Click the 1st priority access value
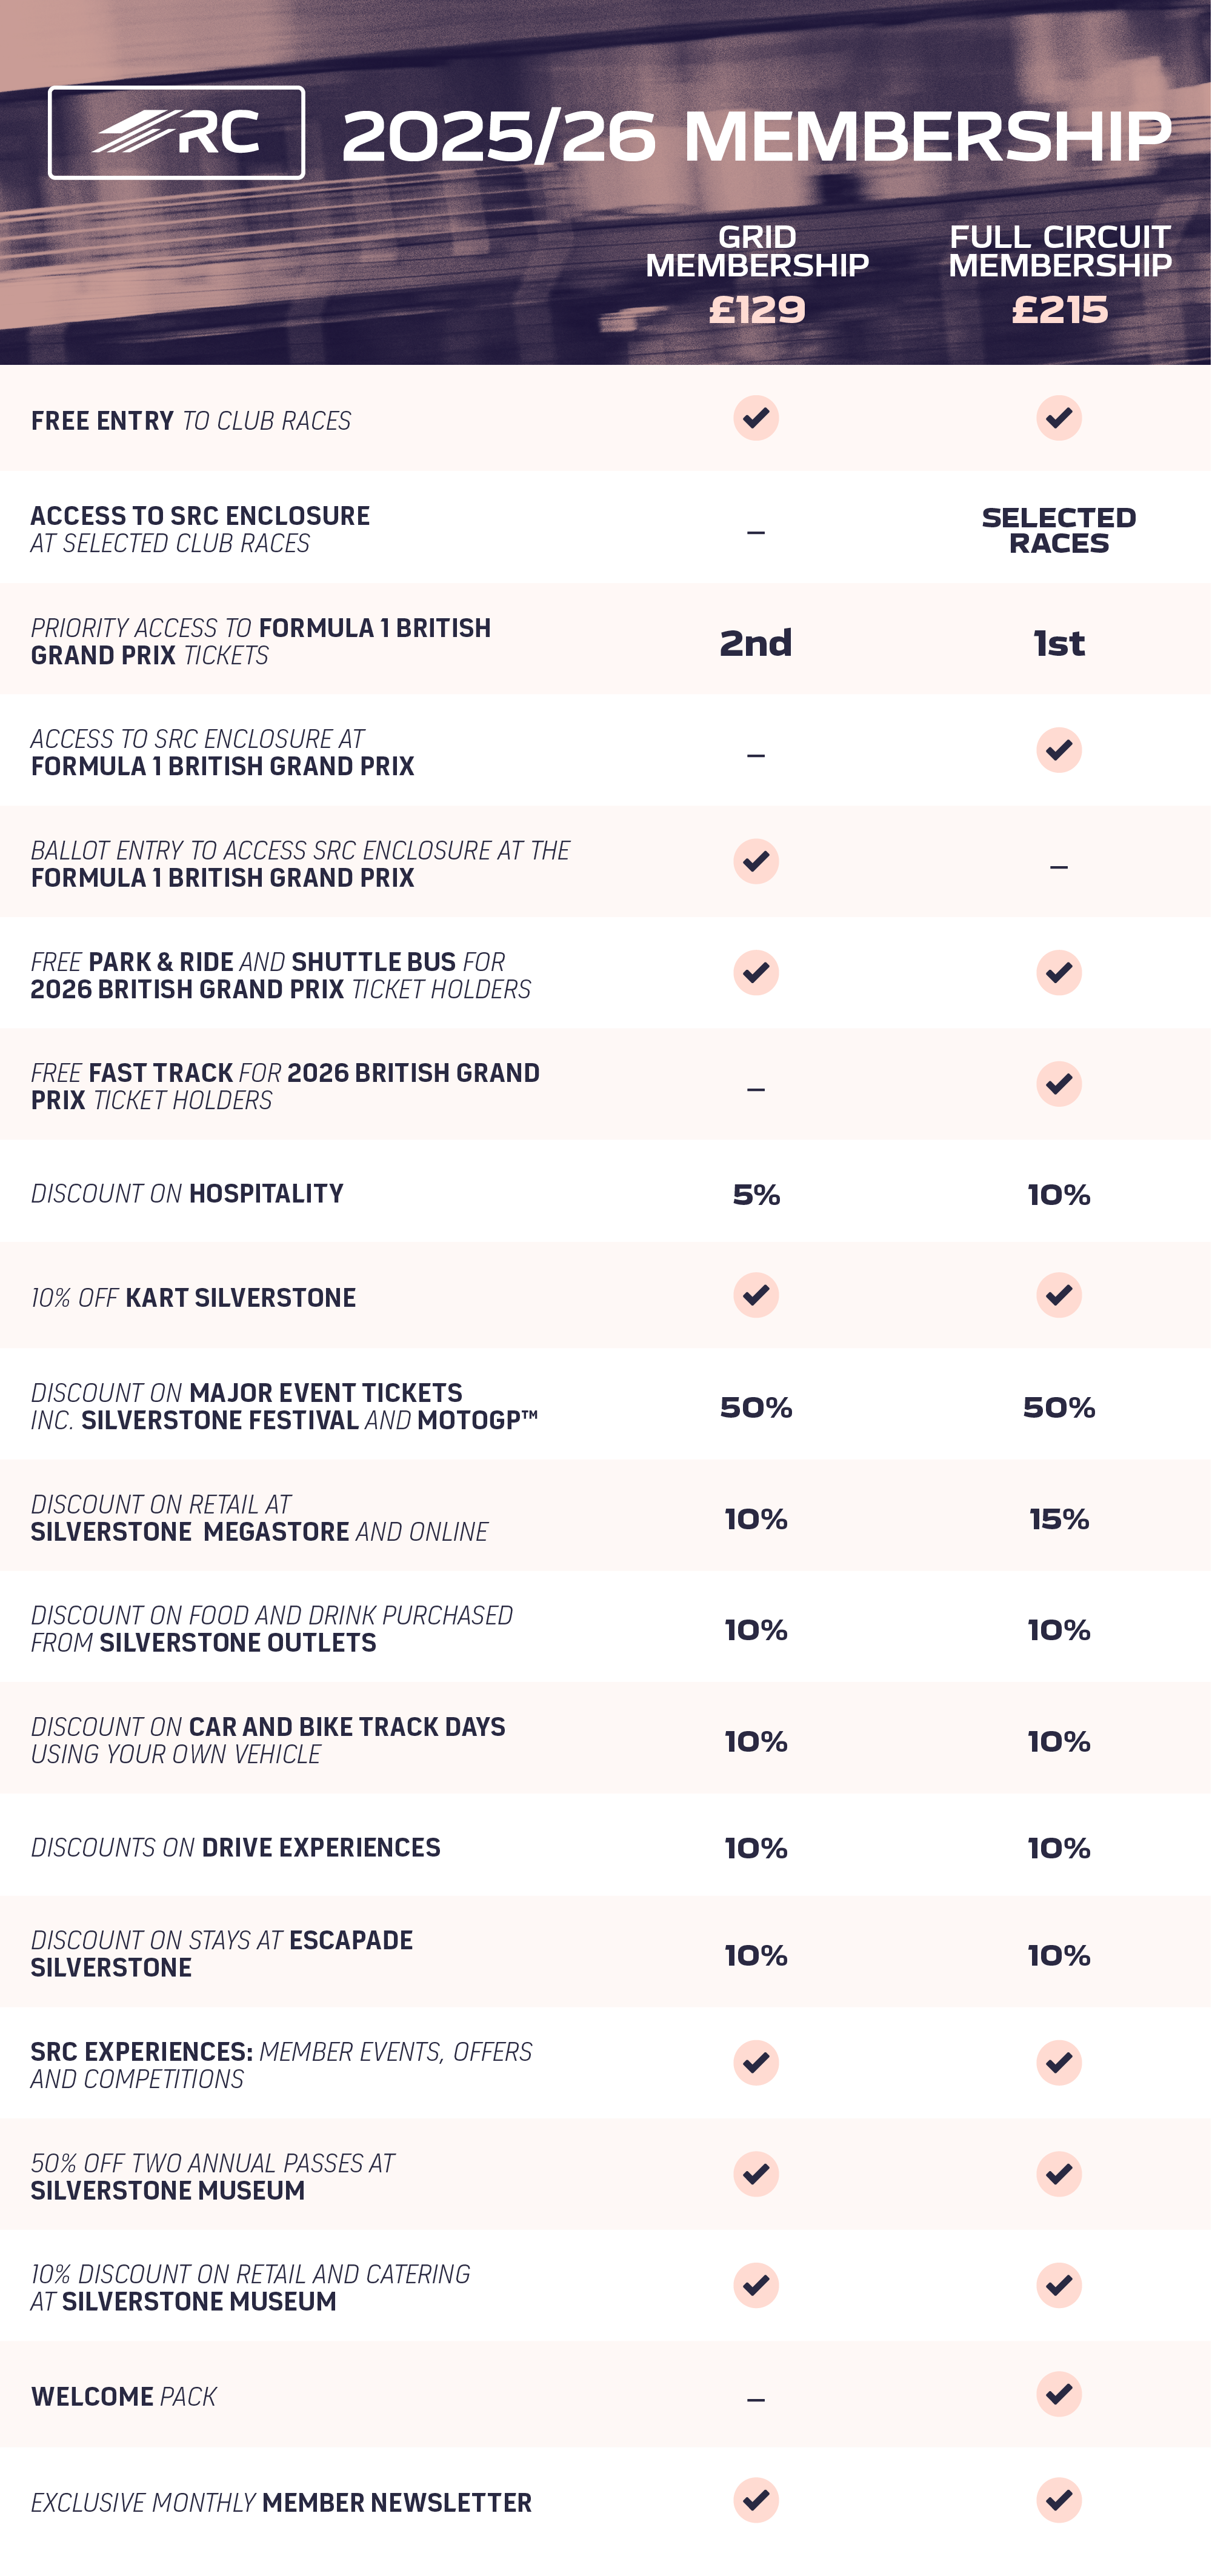 (1058, 643)
